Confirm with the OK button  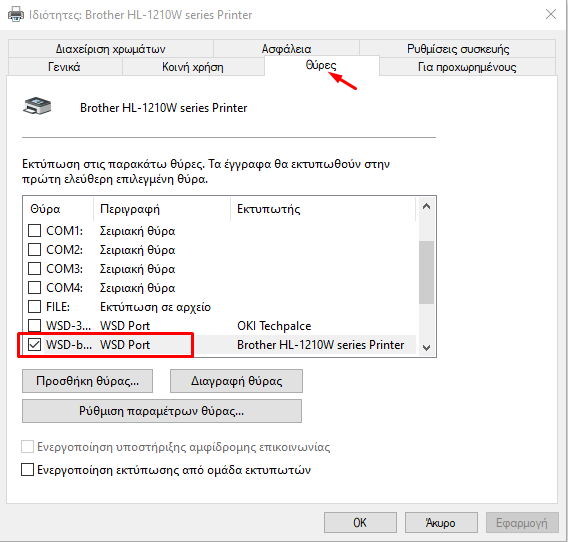[360, 522]
